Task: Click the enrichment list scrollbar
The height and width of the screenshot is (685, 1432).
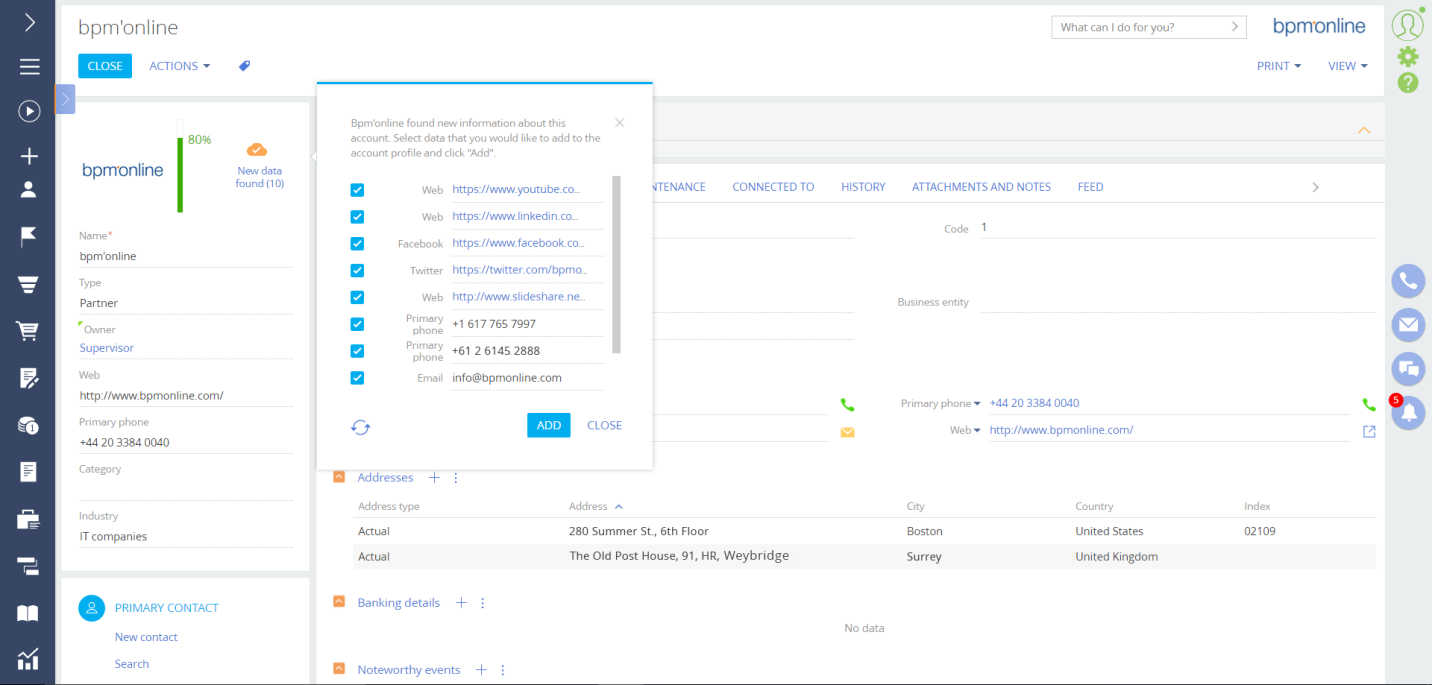Action: click(616, 265)
